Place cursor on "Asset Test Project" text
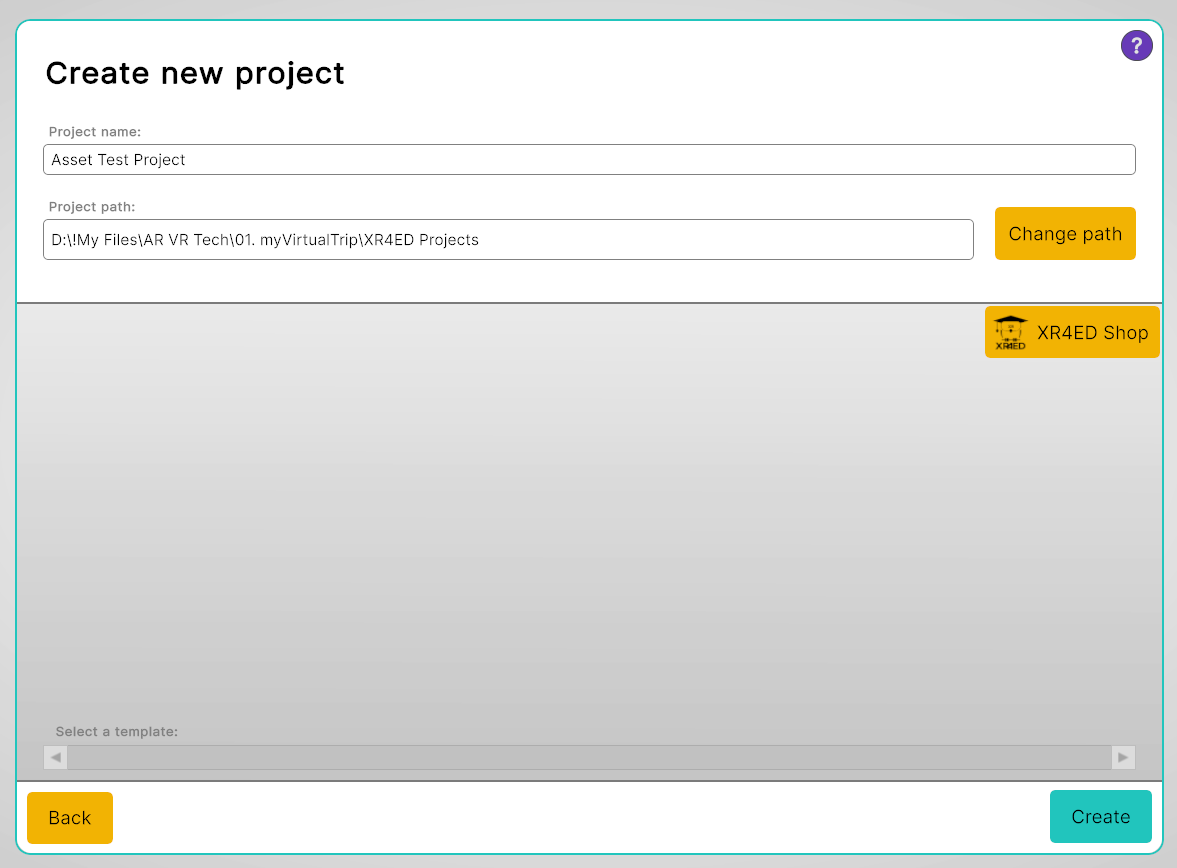The image size is (1177, 868). pos(118,160)
